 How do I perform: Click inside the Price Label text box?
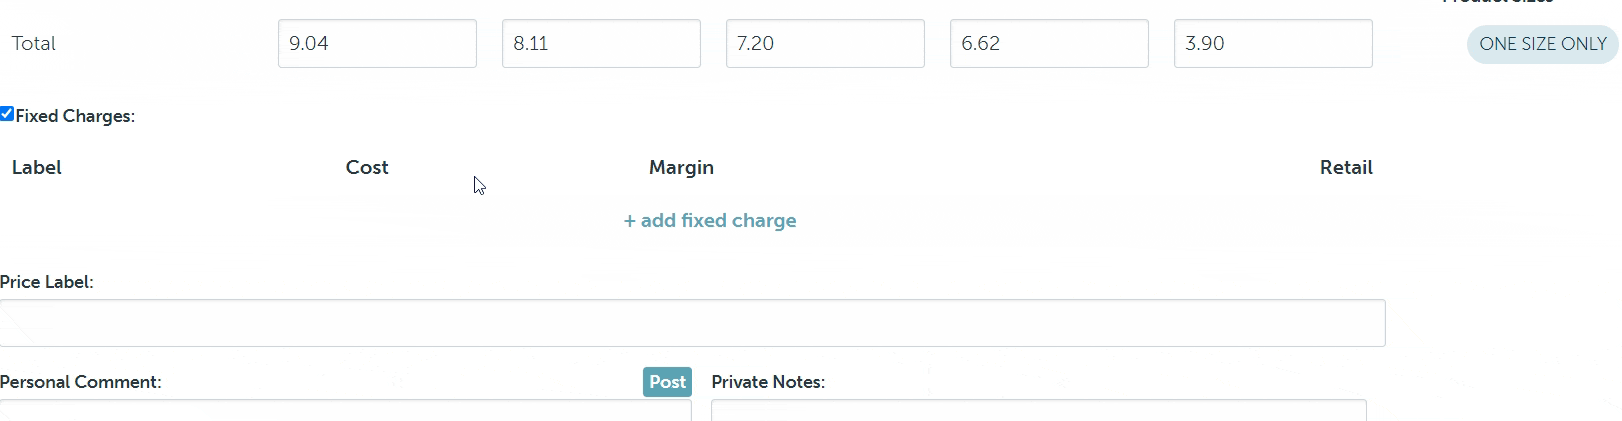coord(692,323)
